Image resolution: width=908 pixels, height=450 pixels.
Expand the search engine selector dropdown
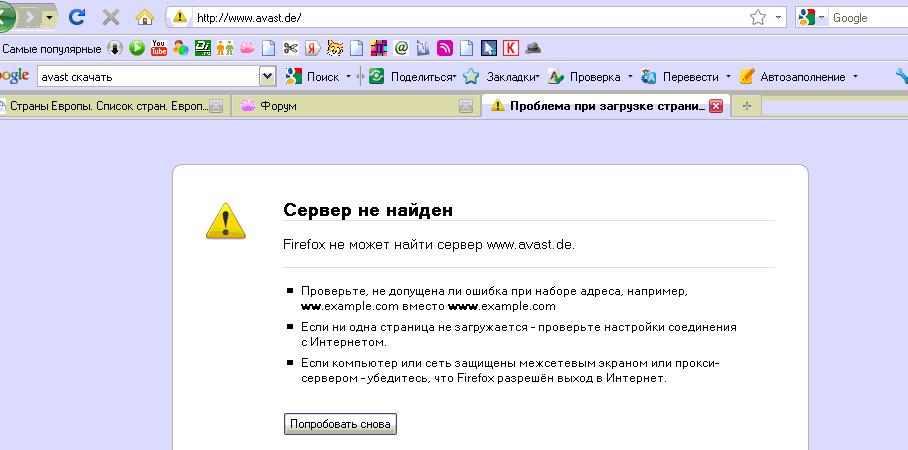click(814, 17)
